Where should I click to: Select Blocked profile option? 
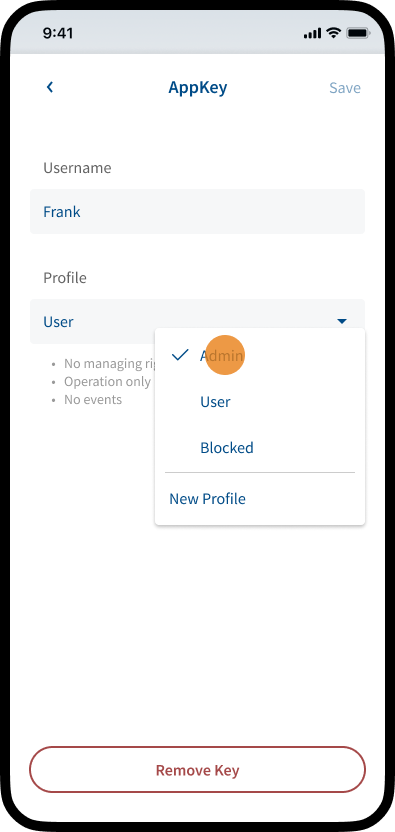pos(227,448)
